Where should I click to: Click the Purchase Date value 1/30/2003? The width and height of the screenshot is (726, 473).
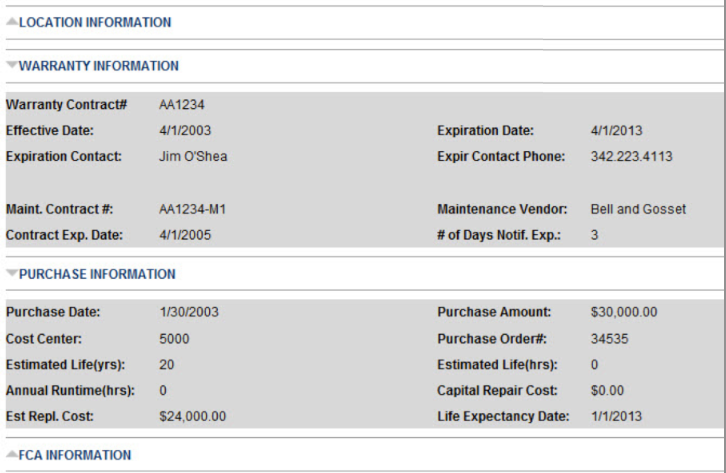188,312
